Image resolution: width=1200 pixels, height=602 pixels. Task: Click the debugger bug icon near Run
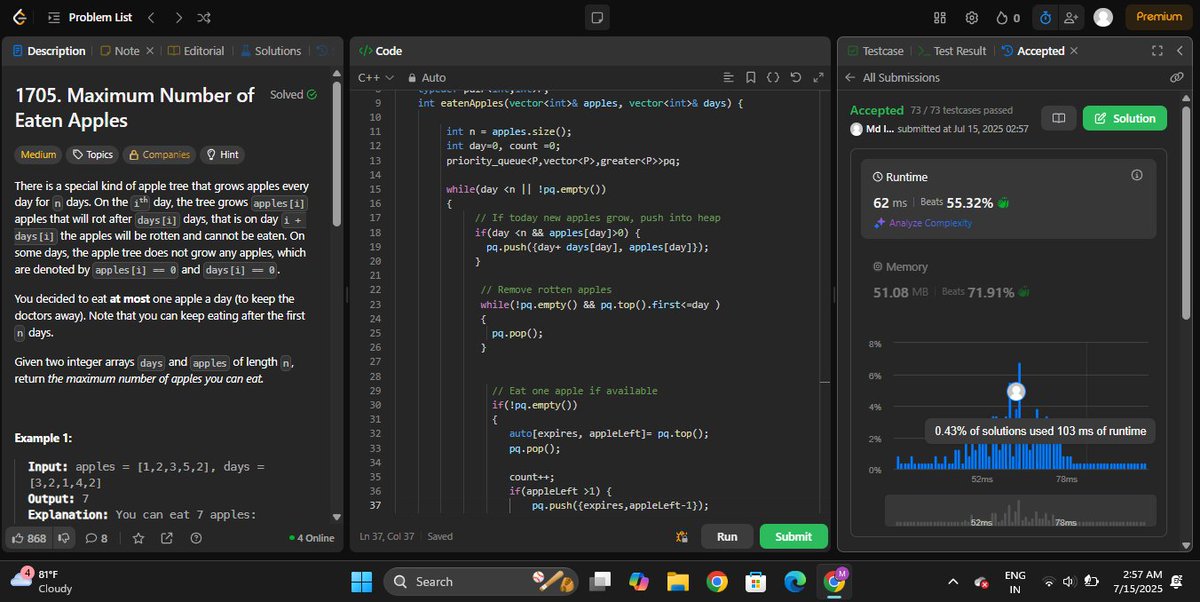tap(681, 537)
